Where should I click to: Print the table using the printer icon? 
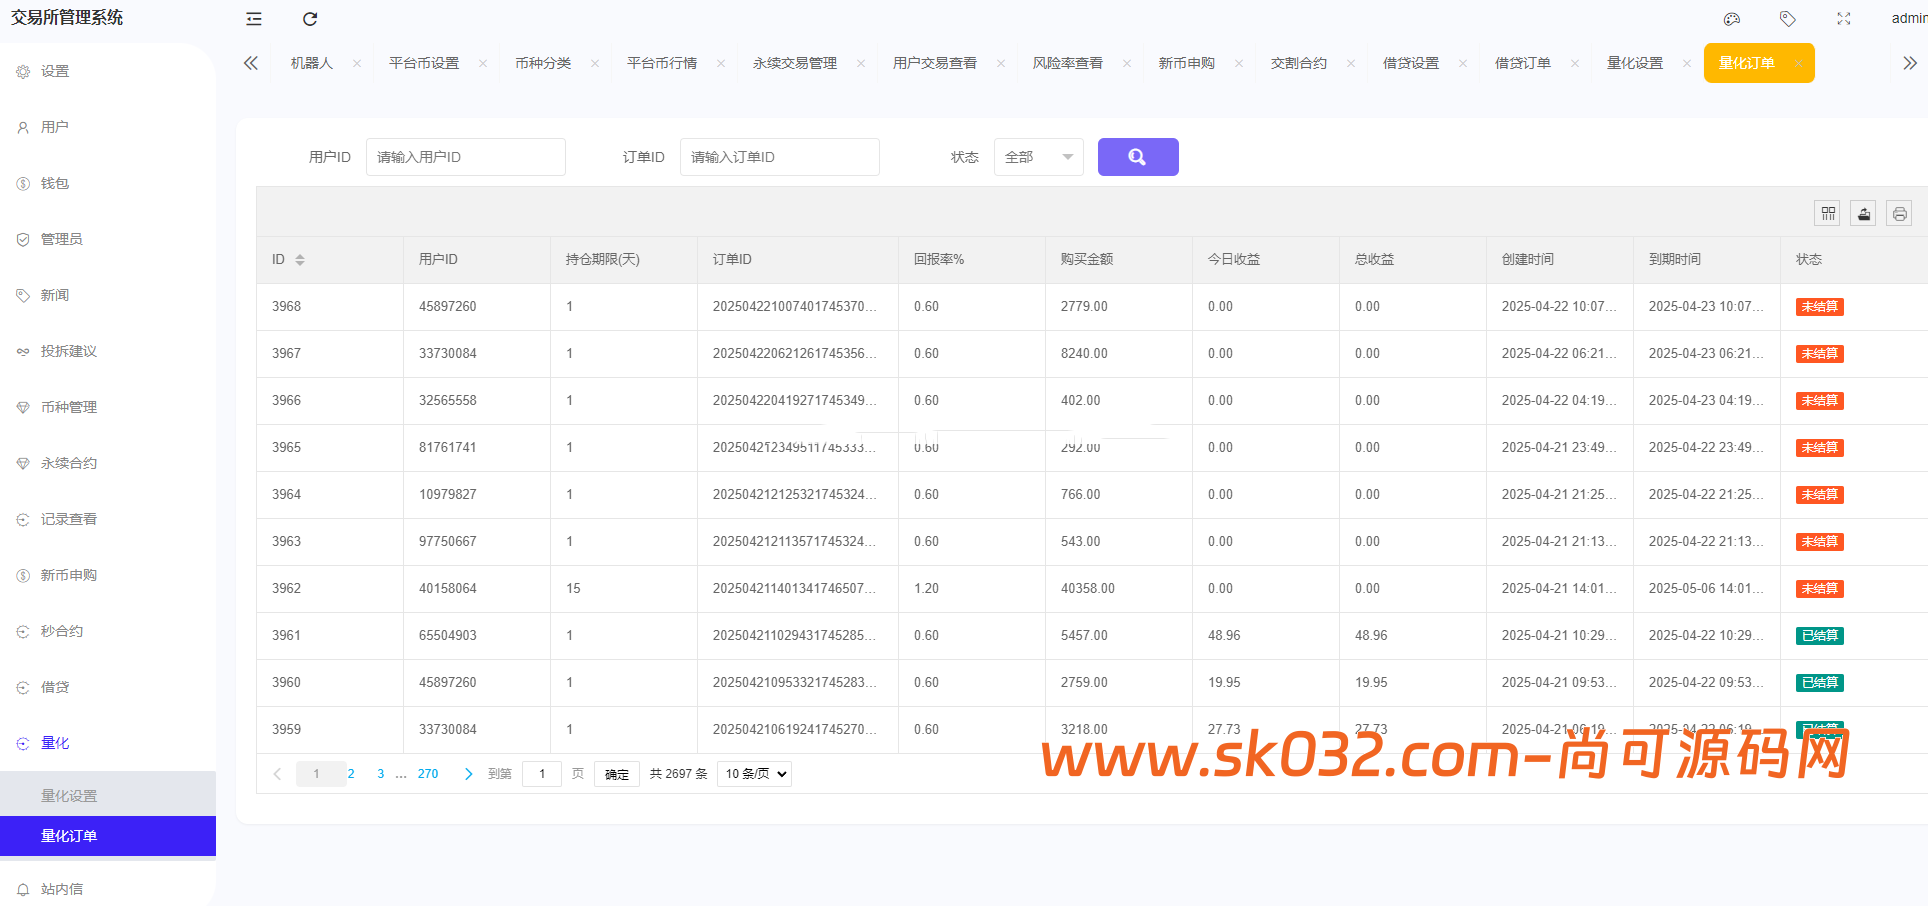point(1899,212)
